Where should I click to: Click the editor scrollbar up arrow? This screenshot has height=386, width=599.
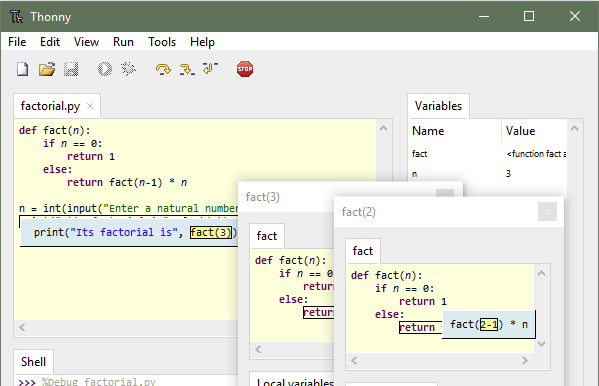click(x=384, y=128)
